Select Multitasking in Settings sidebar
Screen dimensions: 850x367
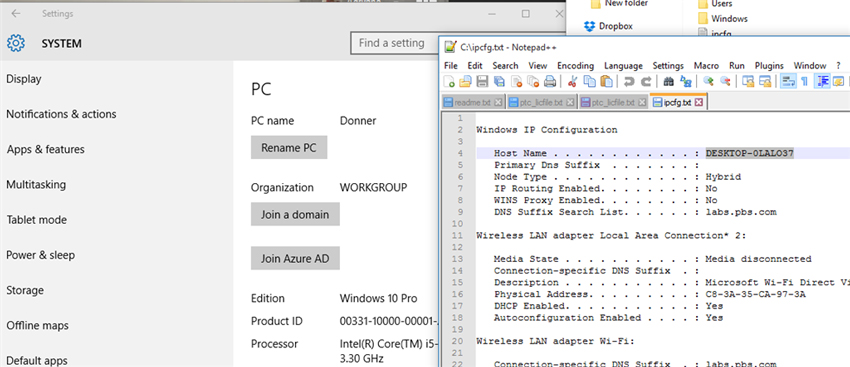click(x=36, y=185)
